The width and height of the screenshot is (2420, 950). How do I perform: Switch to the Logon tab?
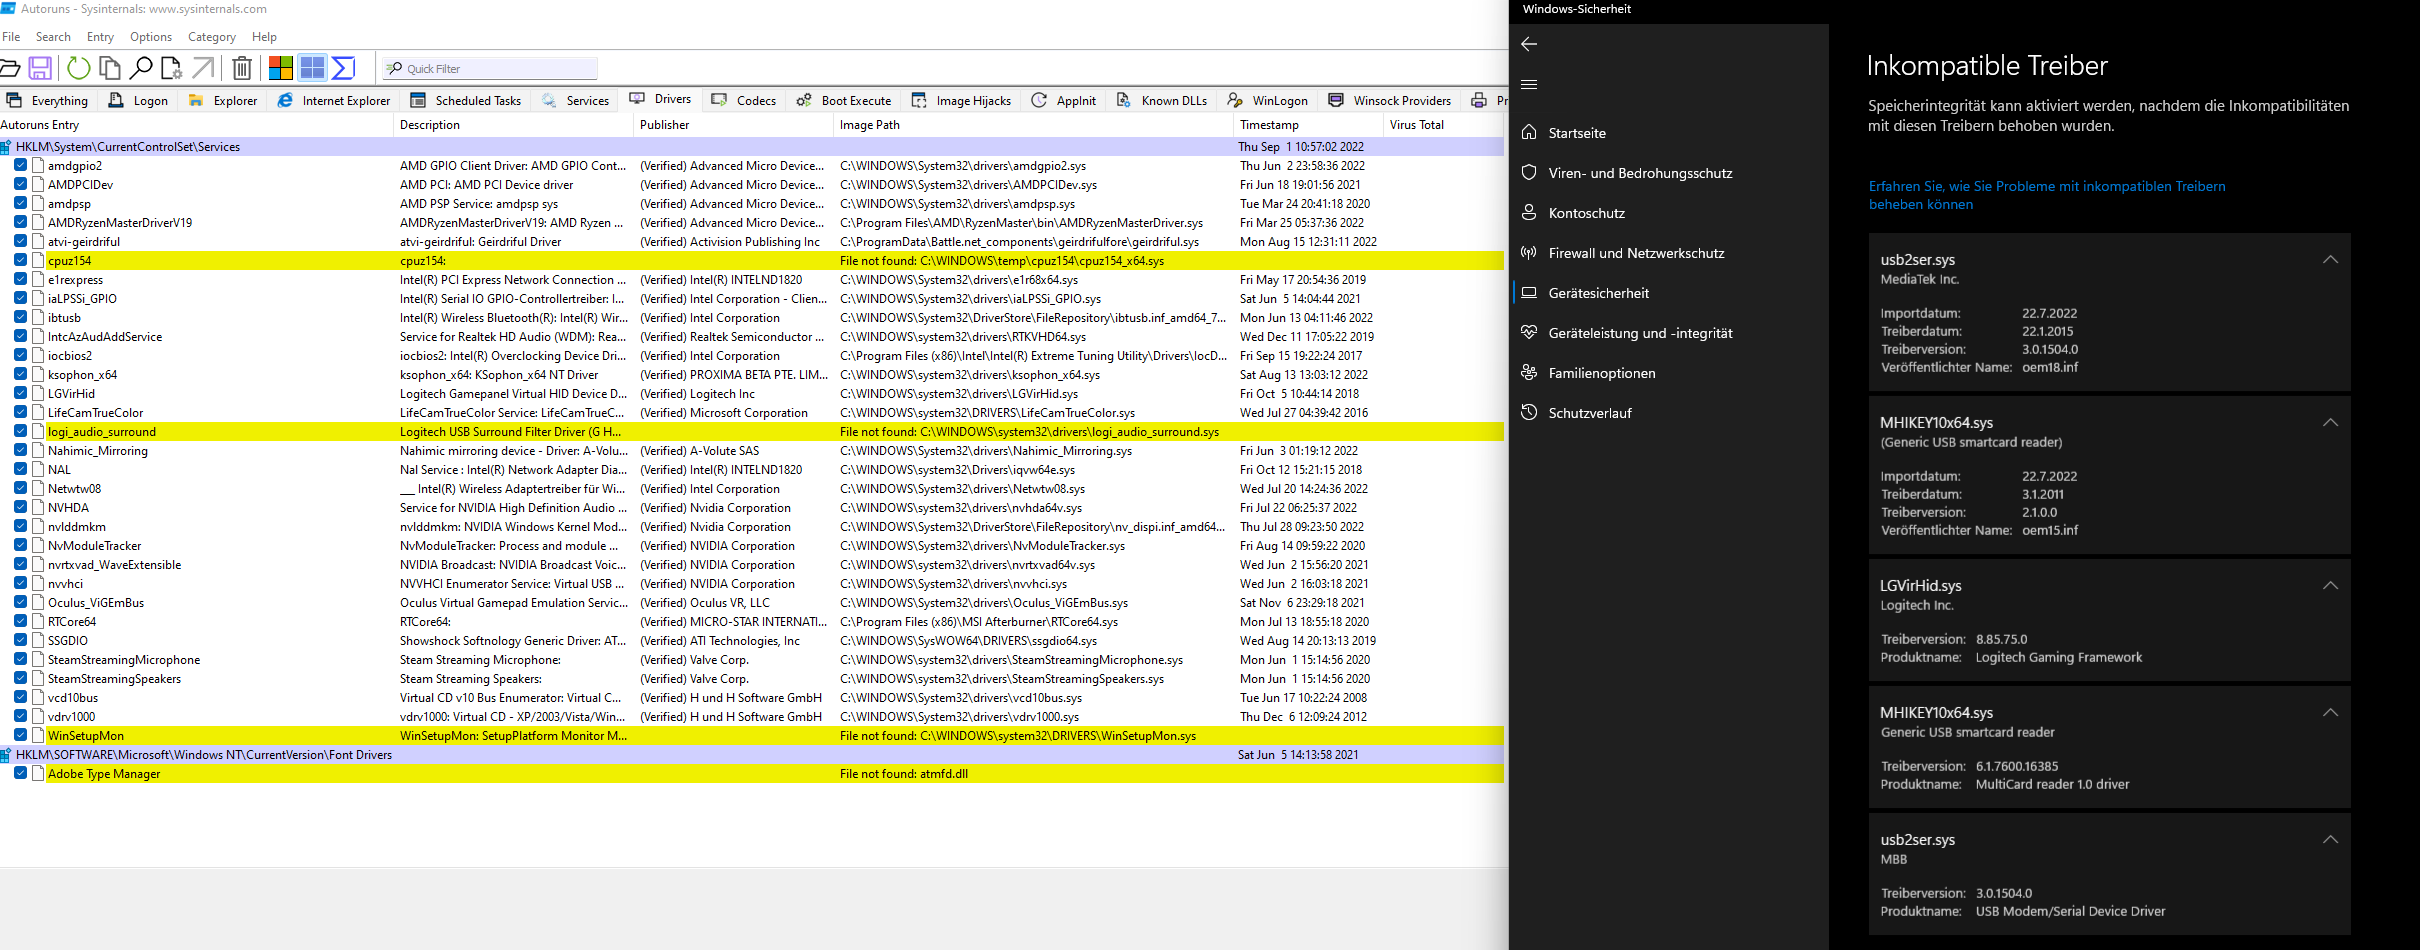139,100
